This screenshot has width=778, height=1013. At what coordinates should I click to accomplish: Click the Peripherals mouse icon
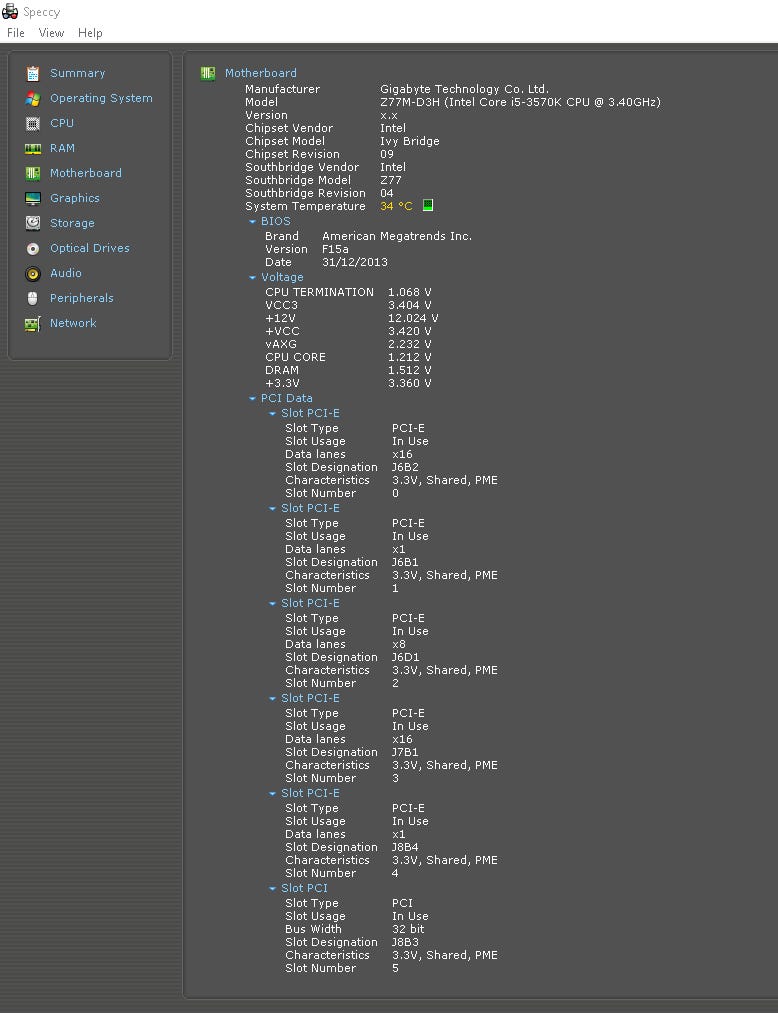click(x=33, y=298)
